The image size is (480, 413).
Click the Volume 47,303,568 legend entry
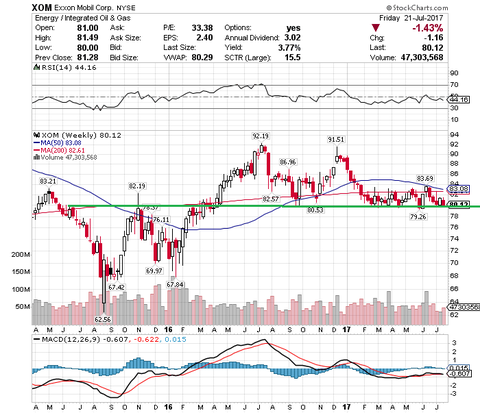click(69, 157)
